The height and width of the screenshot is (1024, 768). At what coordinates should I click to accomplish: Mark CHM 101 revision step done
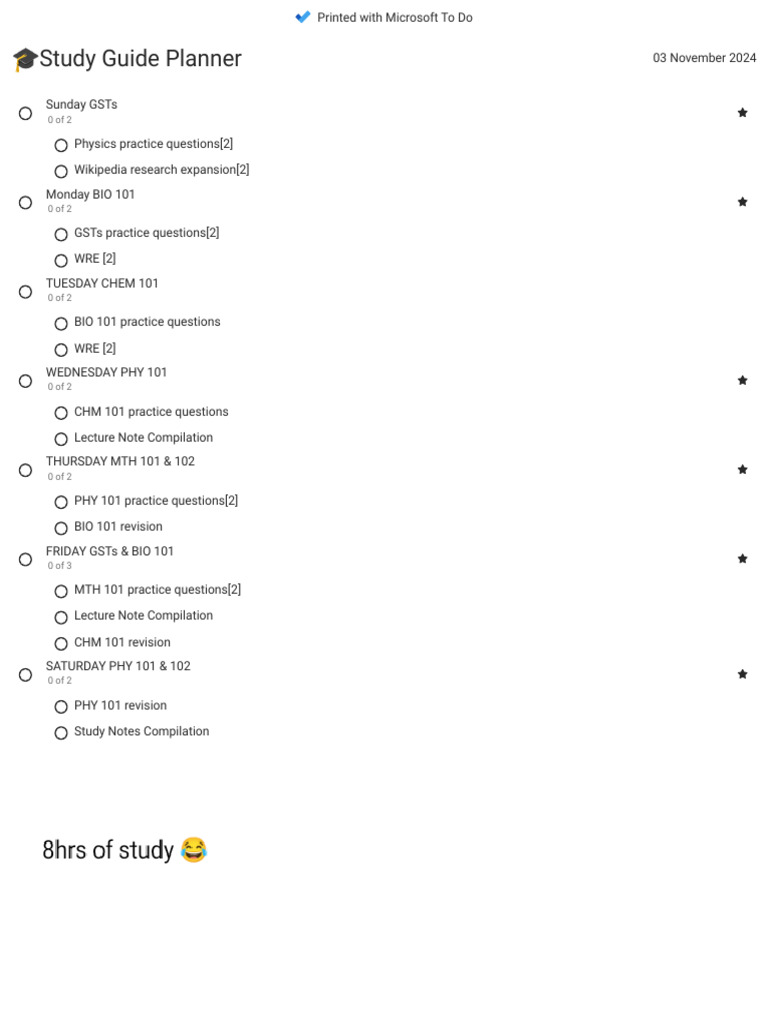pyautogui.click(x=61, y=643)
